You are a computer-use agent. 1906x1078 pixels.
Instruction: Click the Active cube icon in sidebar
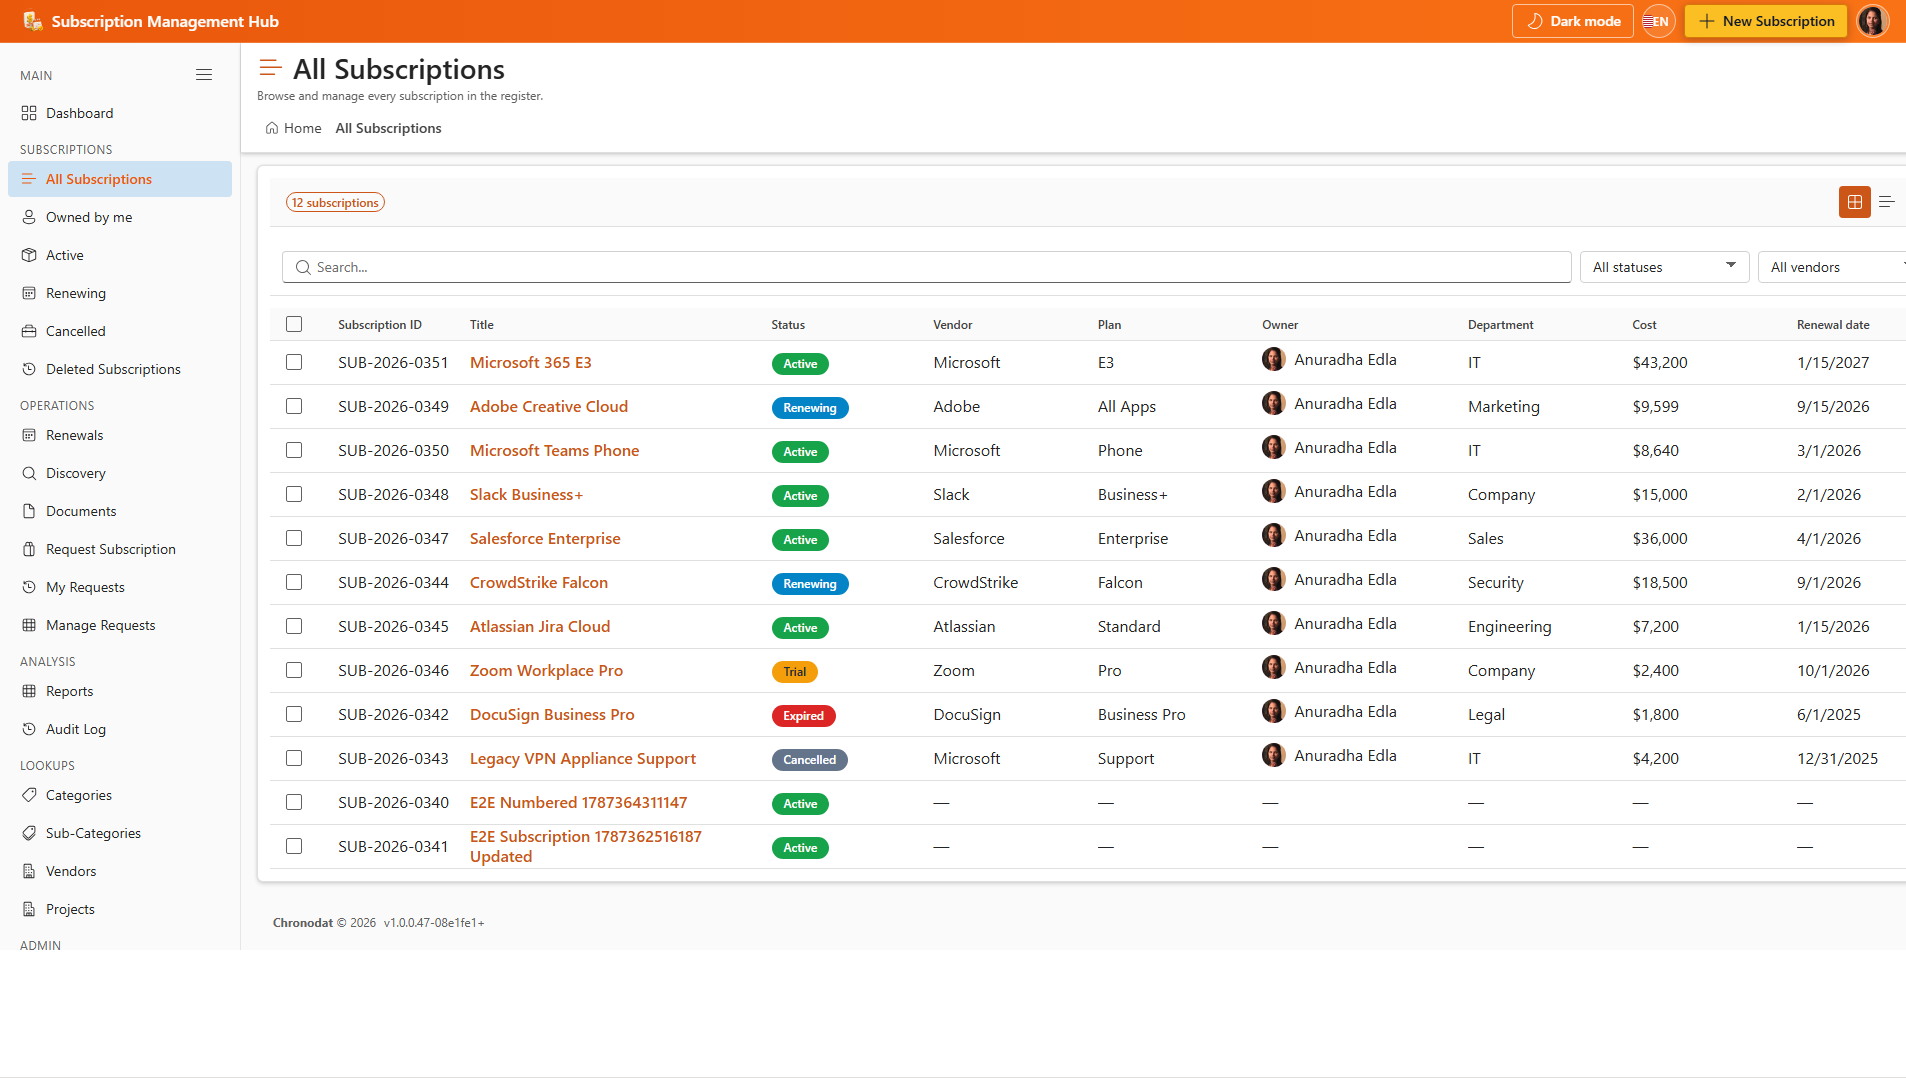(x=29, y=255)
